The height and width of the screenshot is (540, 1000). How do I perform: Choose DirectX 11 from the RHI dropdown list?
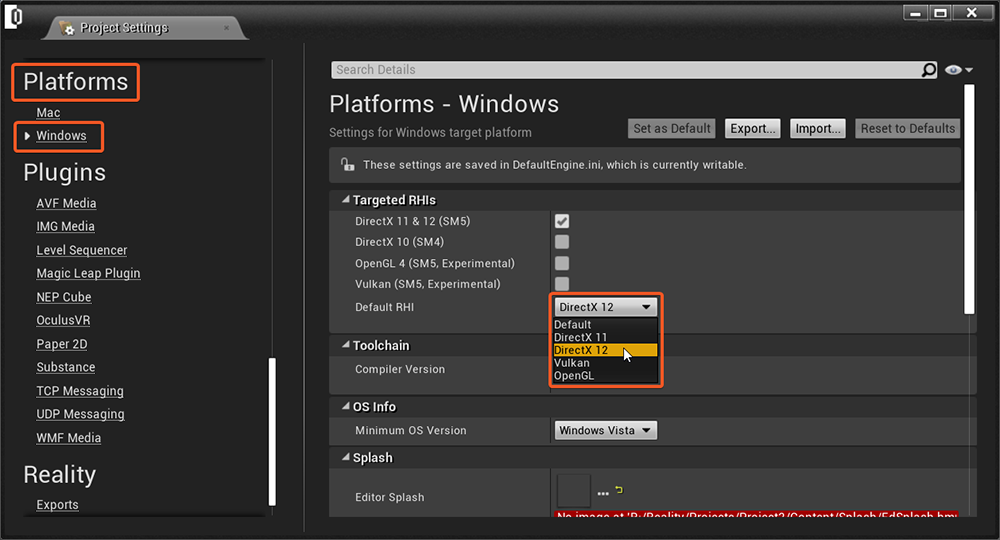pos(581,338)
